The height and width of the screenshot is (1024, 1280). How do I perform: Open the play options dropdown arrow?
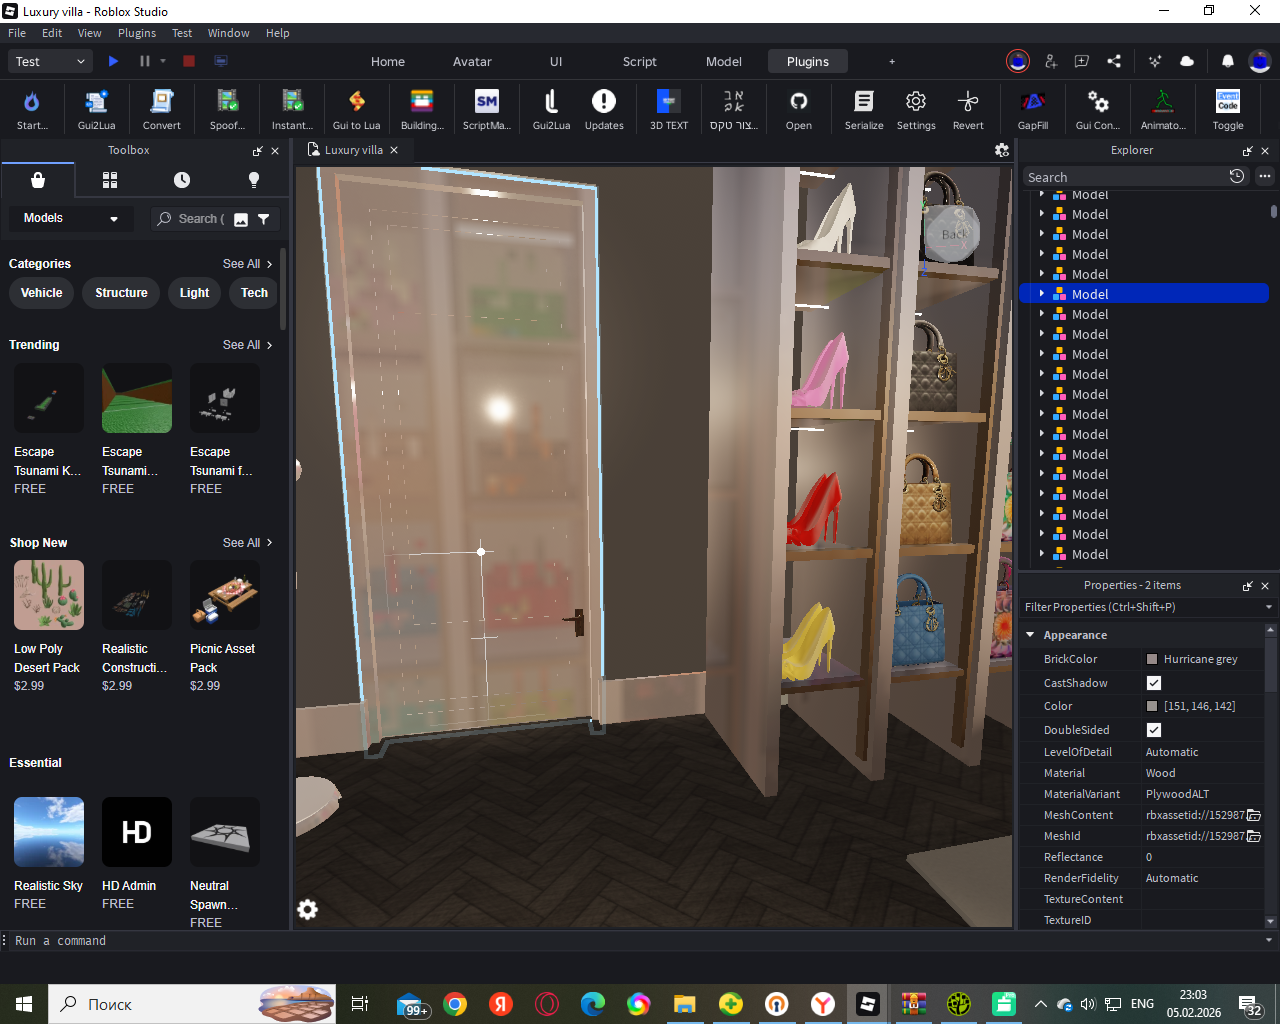pos(163,61)
